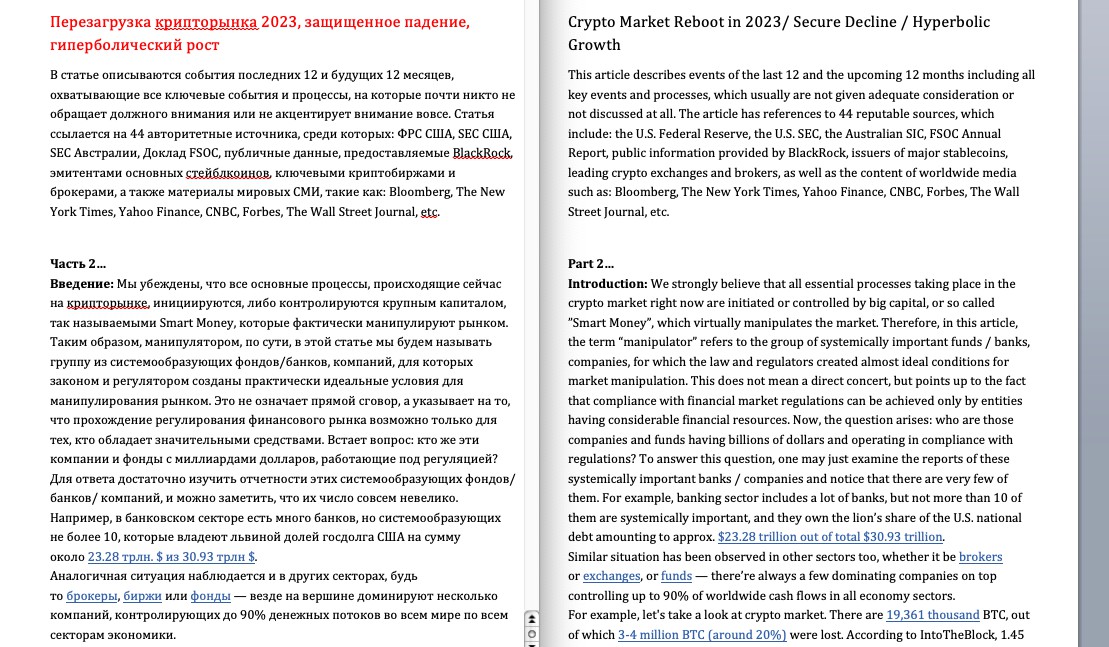Follow the English 'brokers' hyperlink
Screen dimensions: 1109x647
980,556
